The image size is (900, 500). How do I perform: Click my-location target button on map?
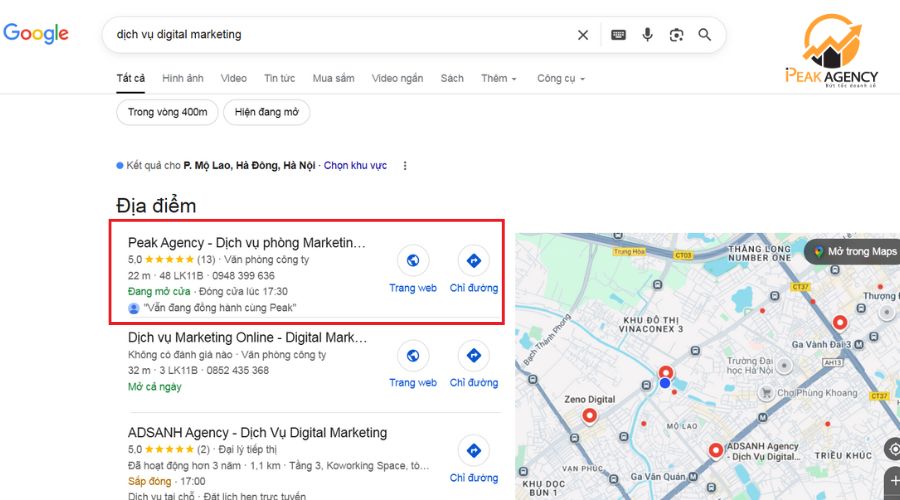click(893, 449)
